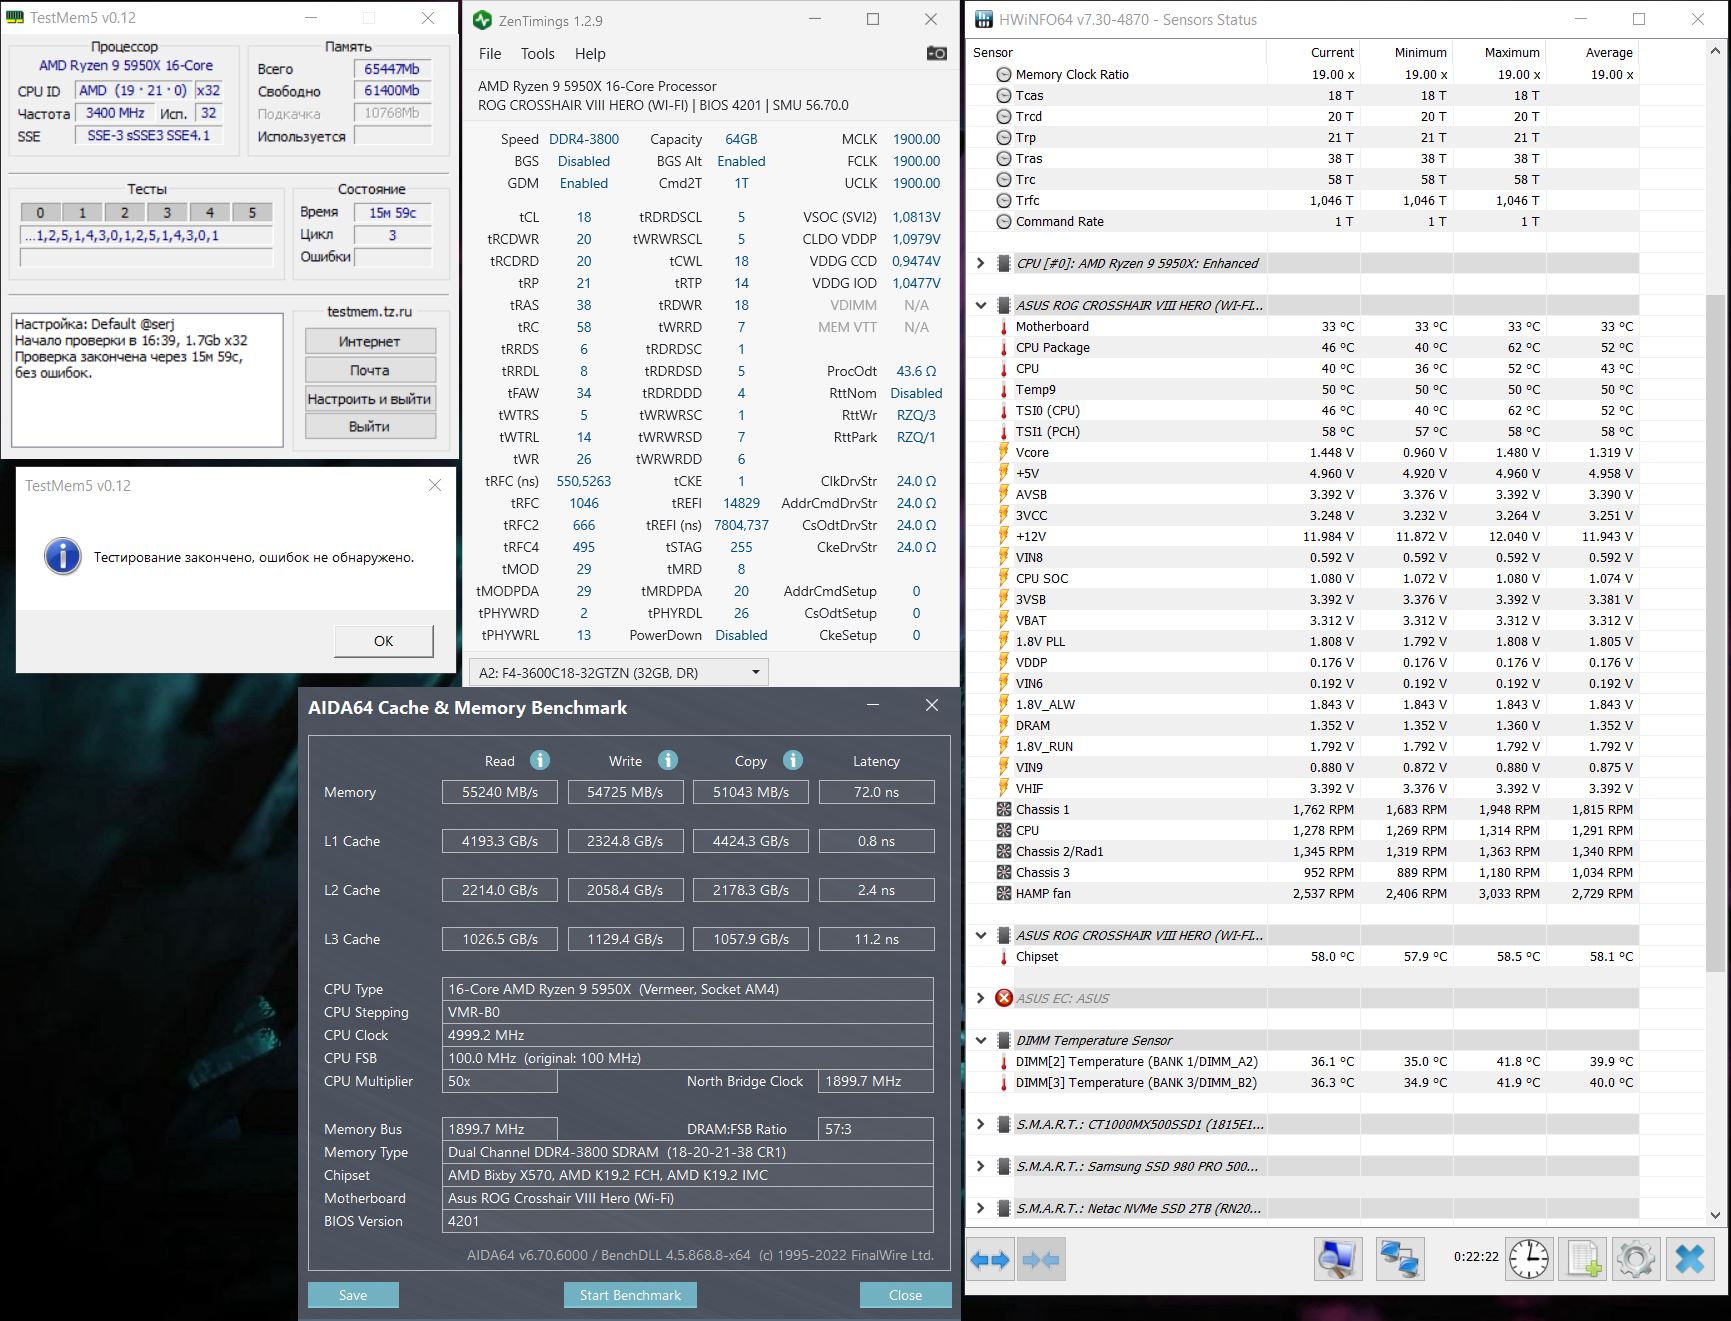
Task: Click the thermometer icon beside Chipset
Action: coord(1004,957)
